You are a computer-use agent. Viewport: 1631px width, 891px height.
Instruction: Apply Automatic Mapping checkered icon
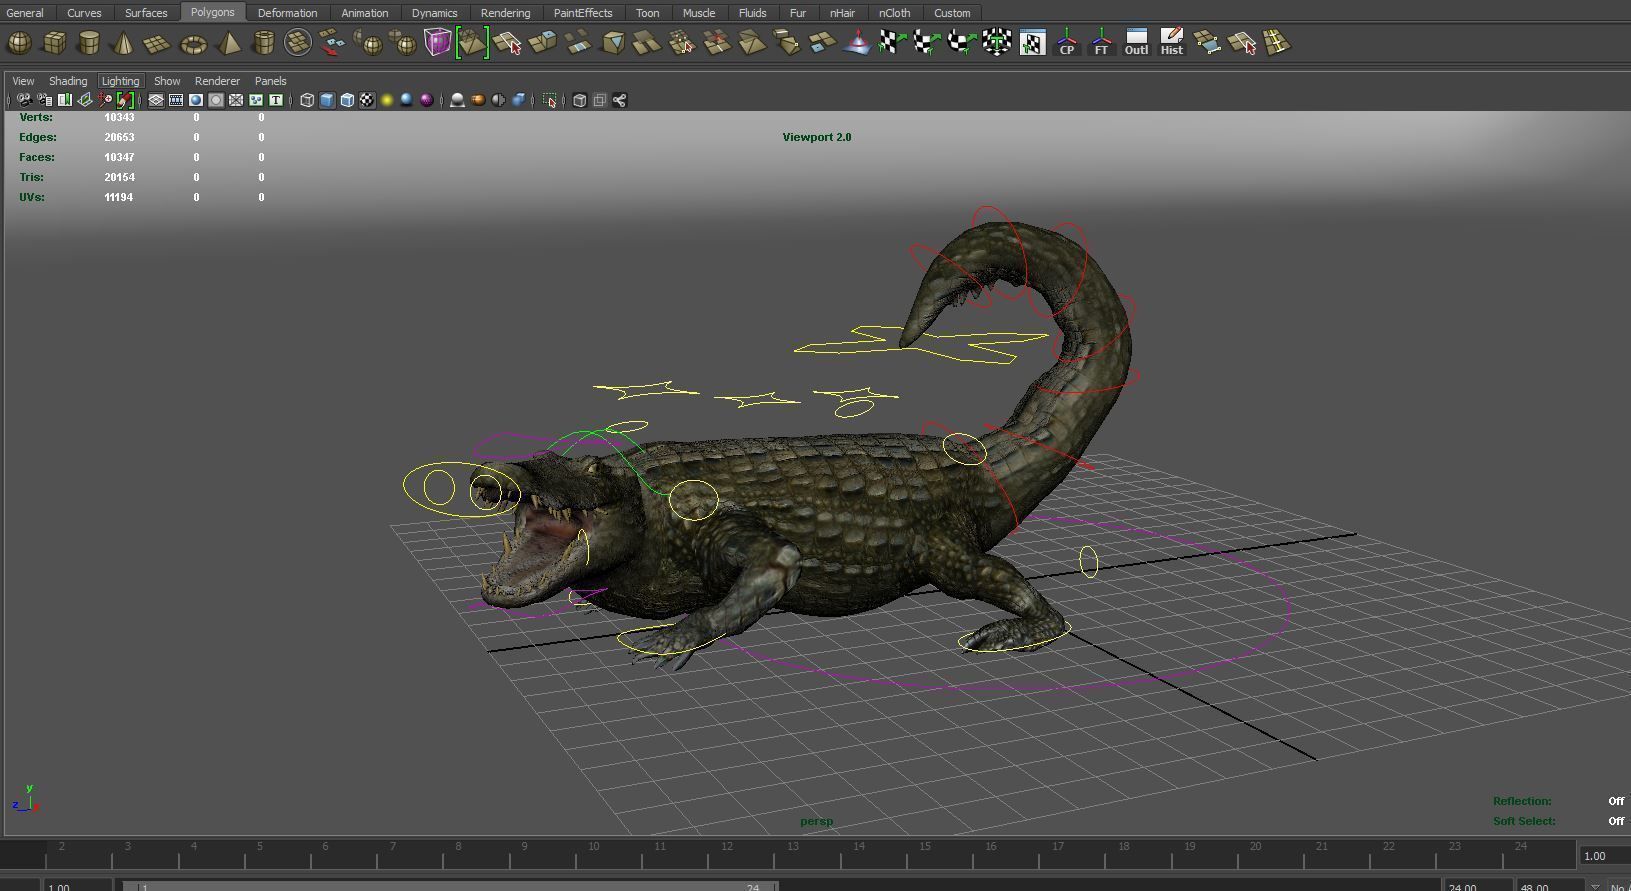tap(997, 43)
